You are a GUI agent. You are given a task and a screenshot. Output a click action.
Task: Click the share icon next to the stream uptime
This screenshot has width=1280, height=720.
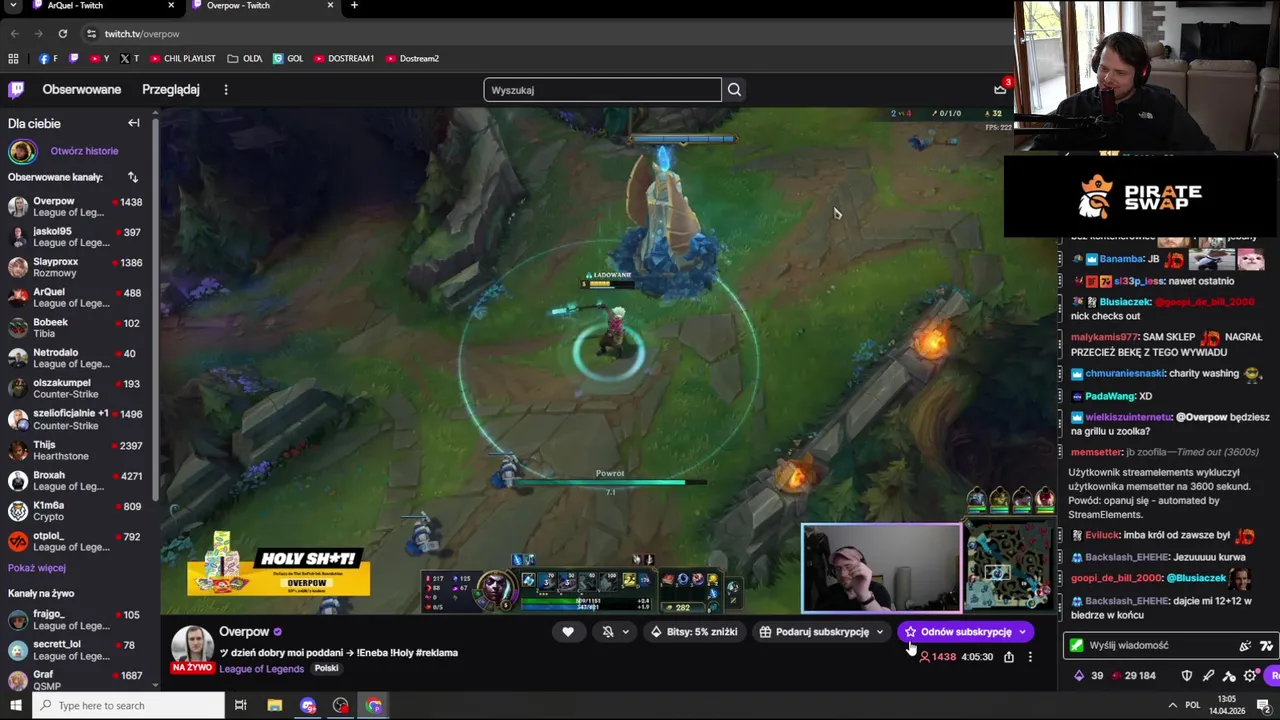click(x=1009, y=657)
